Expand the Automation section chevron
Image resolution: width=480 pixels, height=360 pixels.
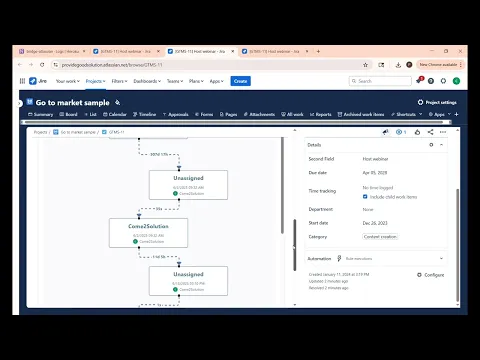pos(441,258)
